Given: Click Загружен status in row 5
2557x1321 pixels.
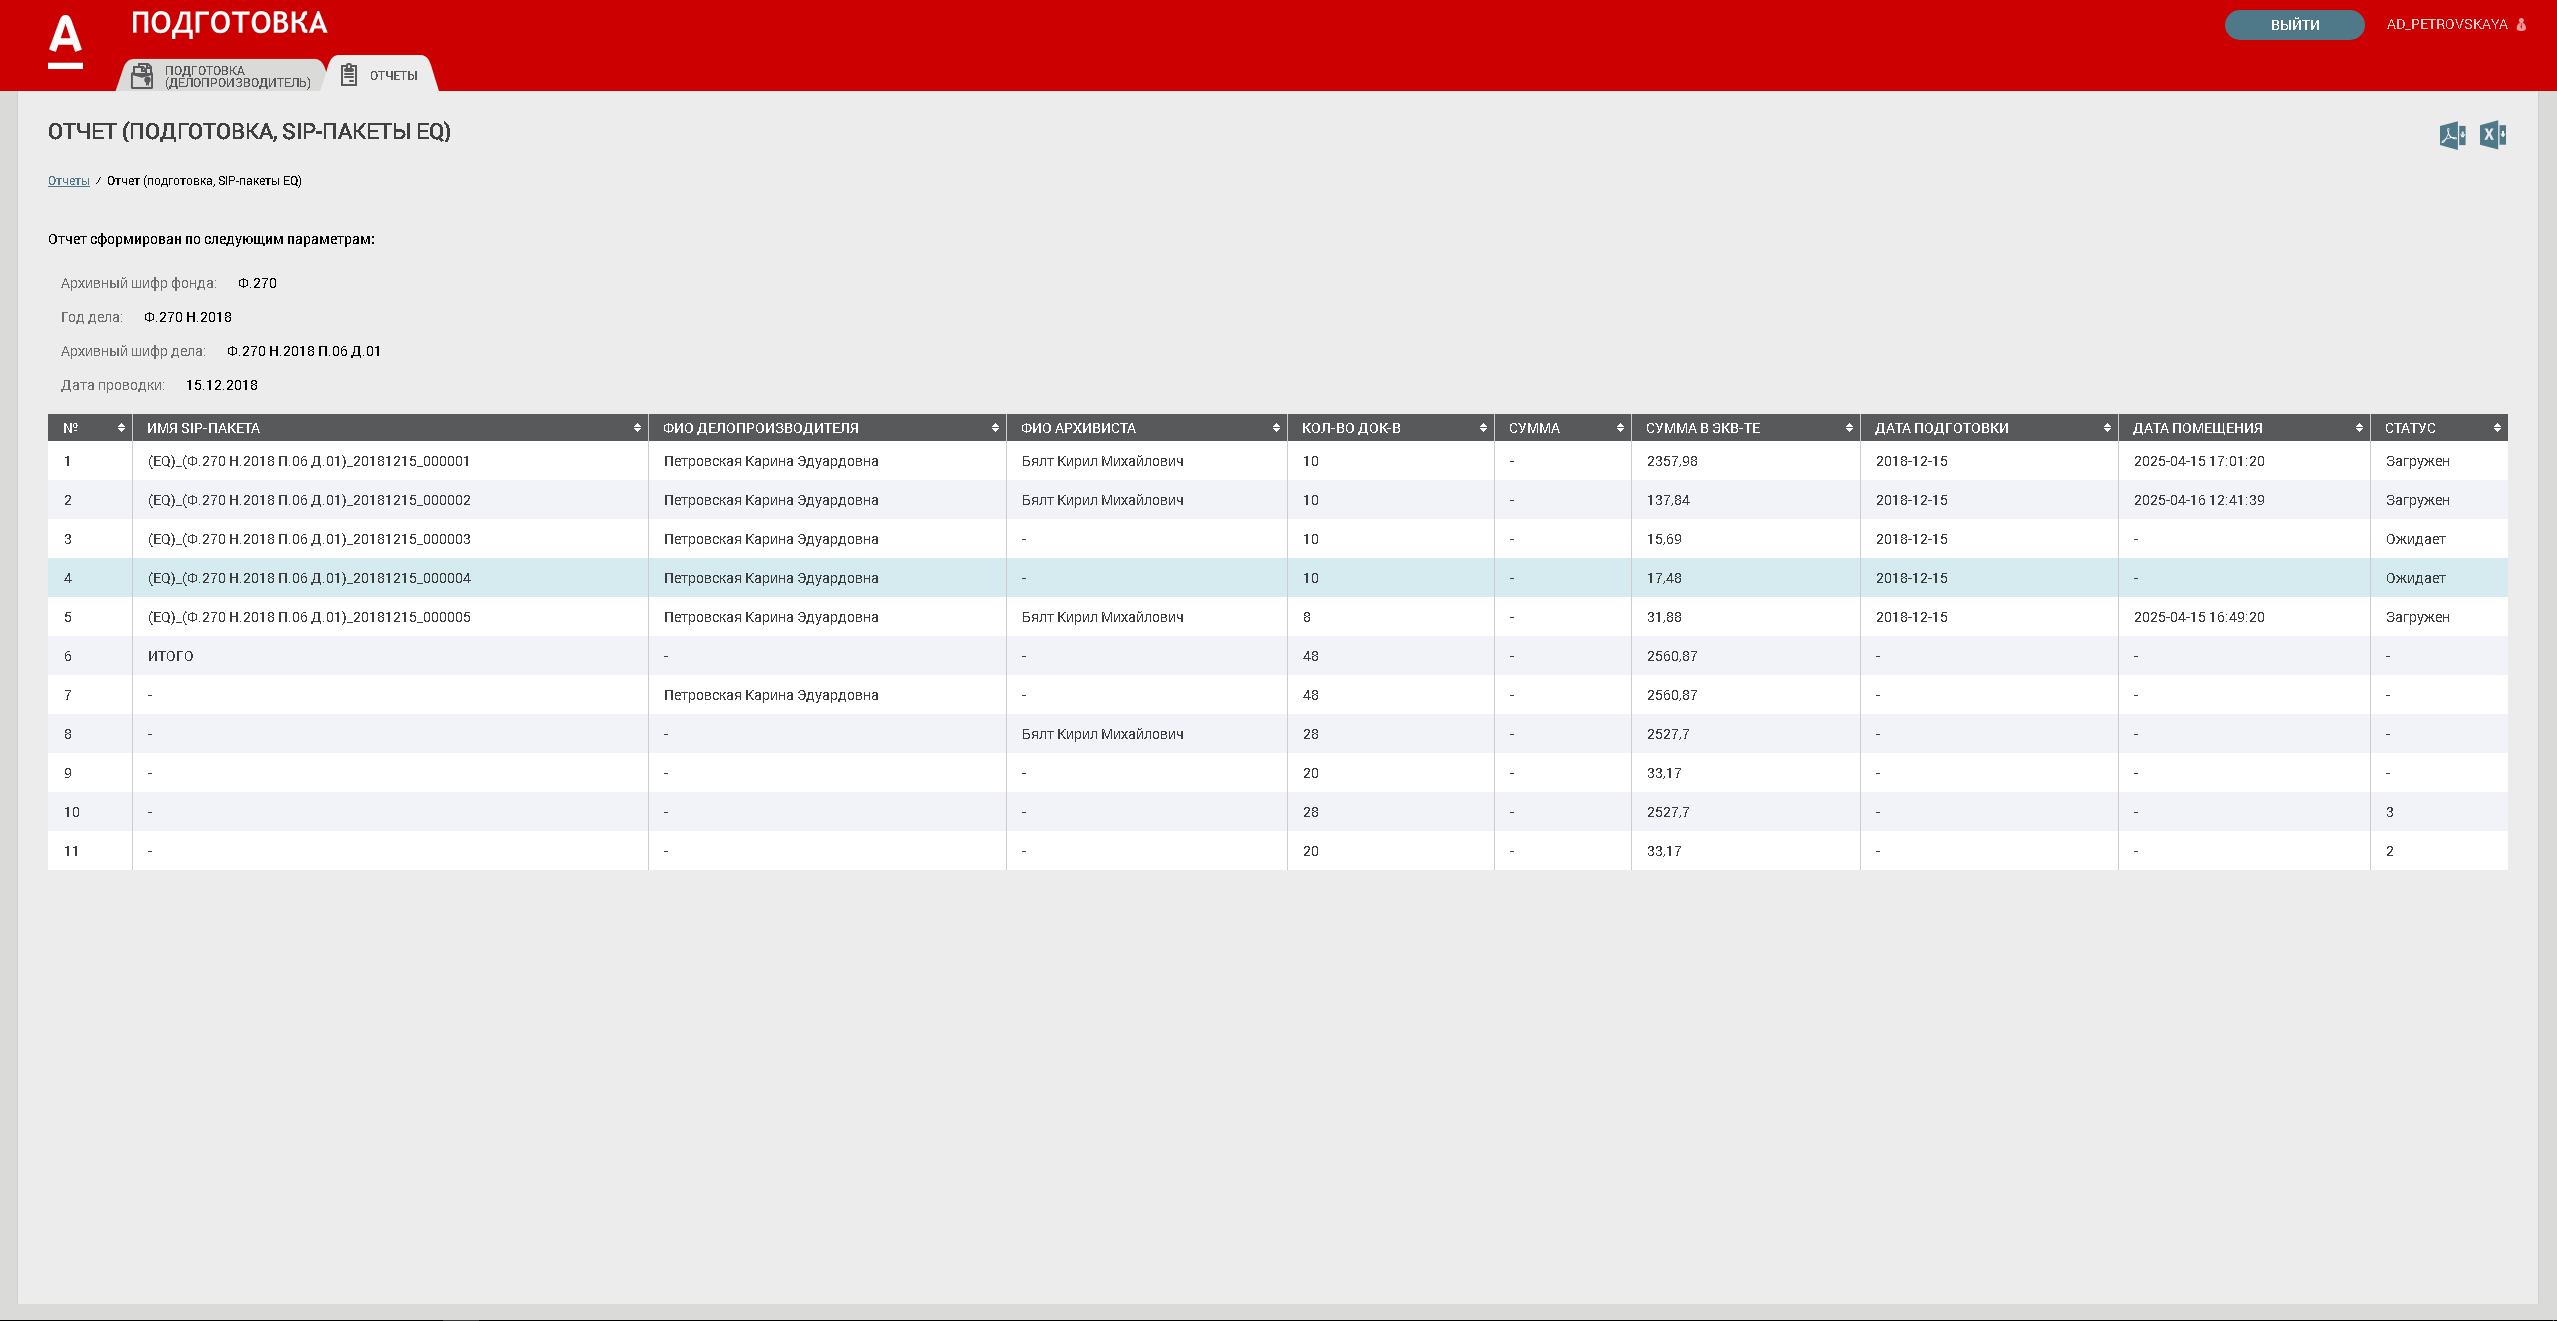Looking at the screenshot, I should 2418,617.
